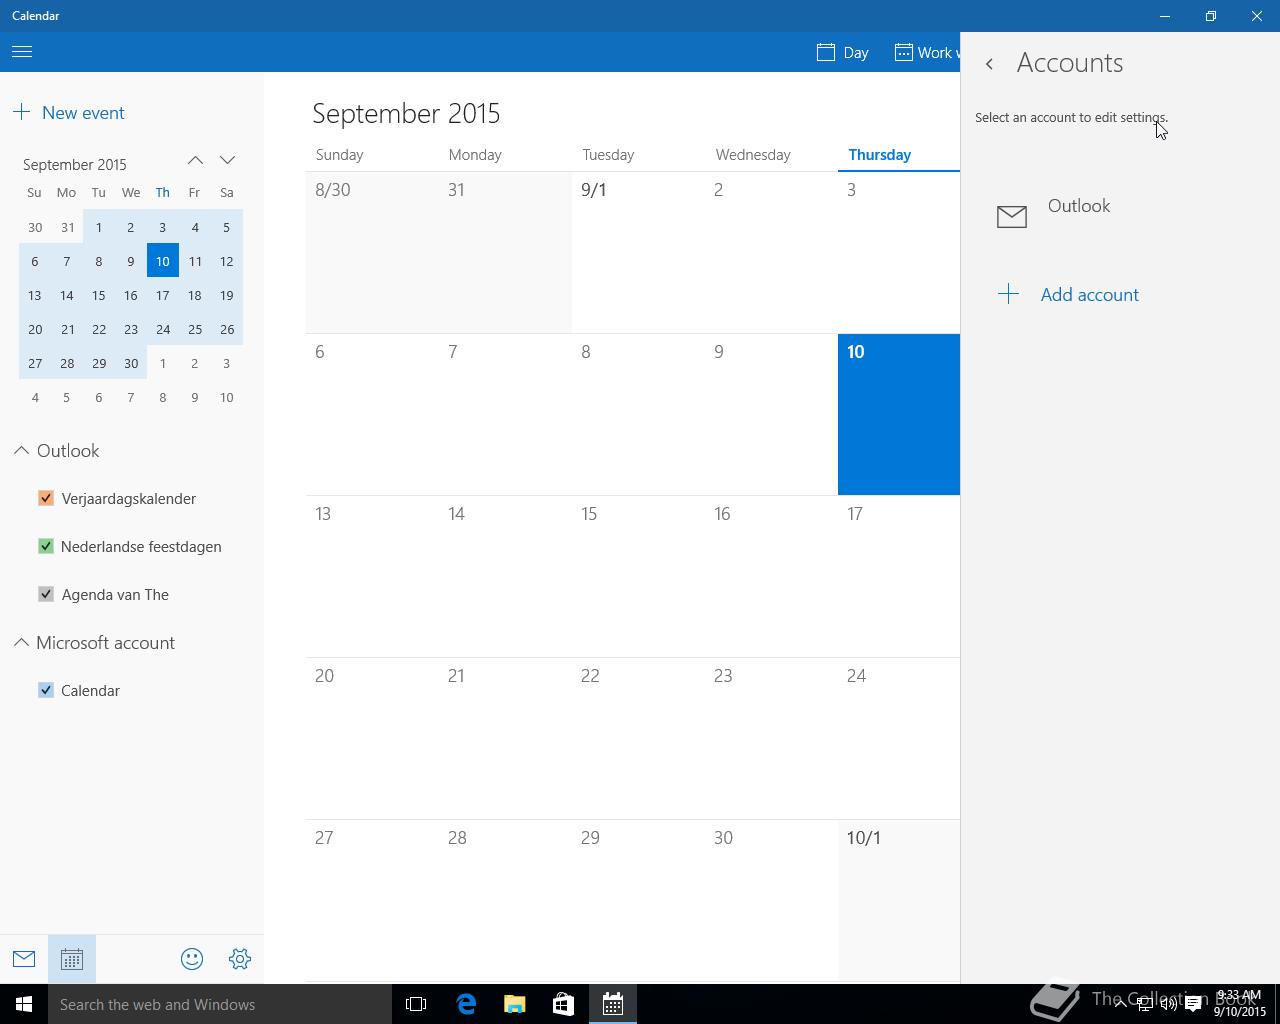
Task: Open the Feedback smiley icon
Action: coord(192,959)
